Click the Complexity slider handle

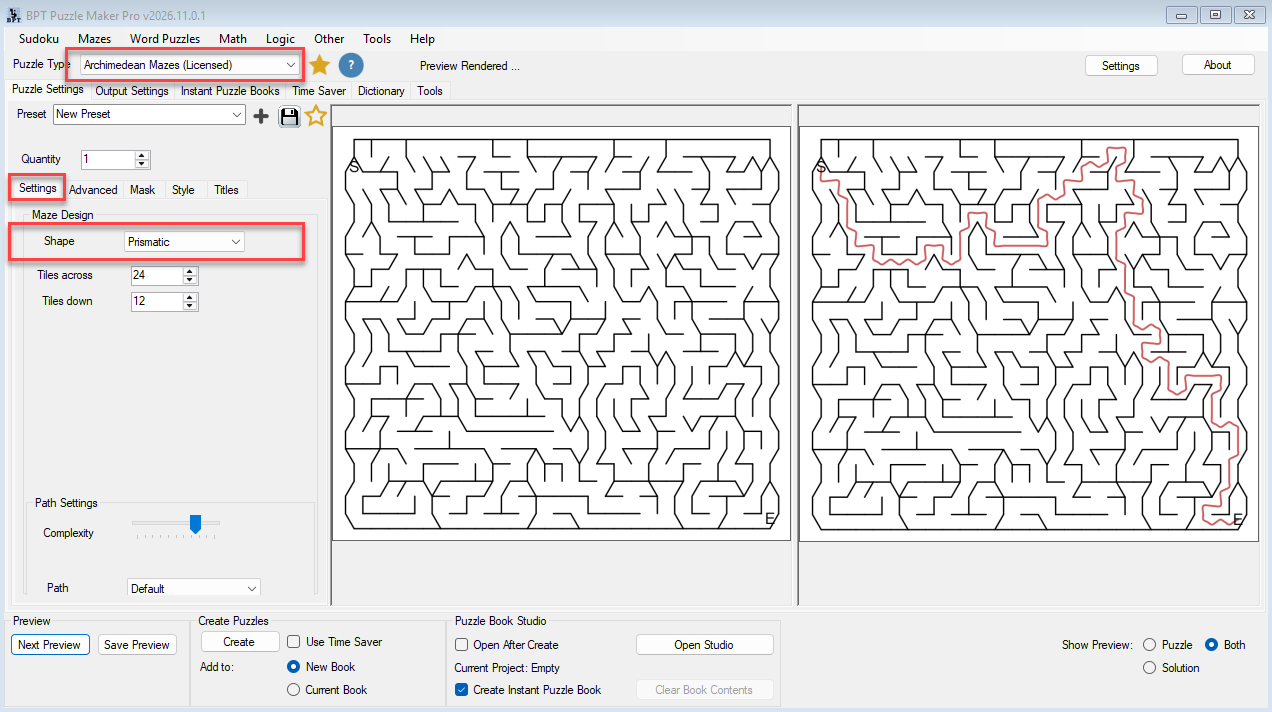pyautogui.click(x=196, y=523)
